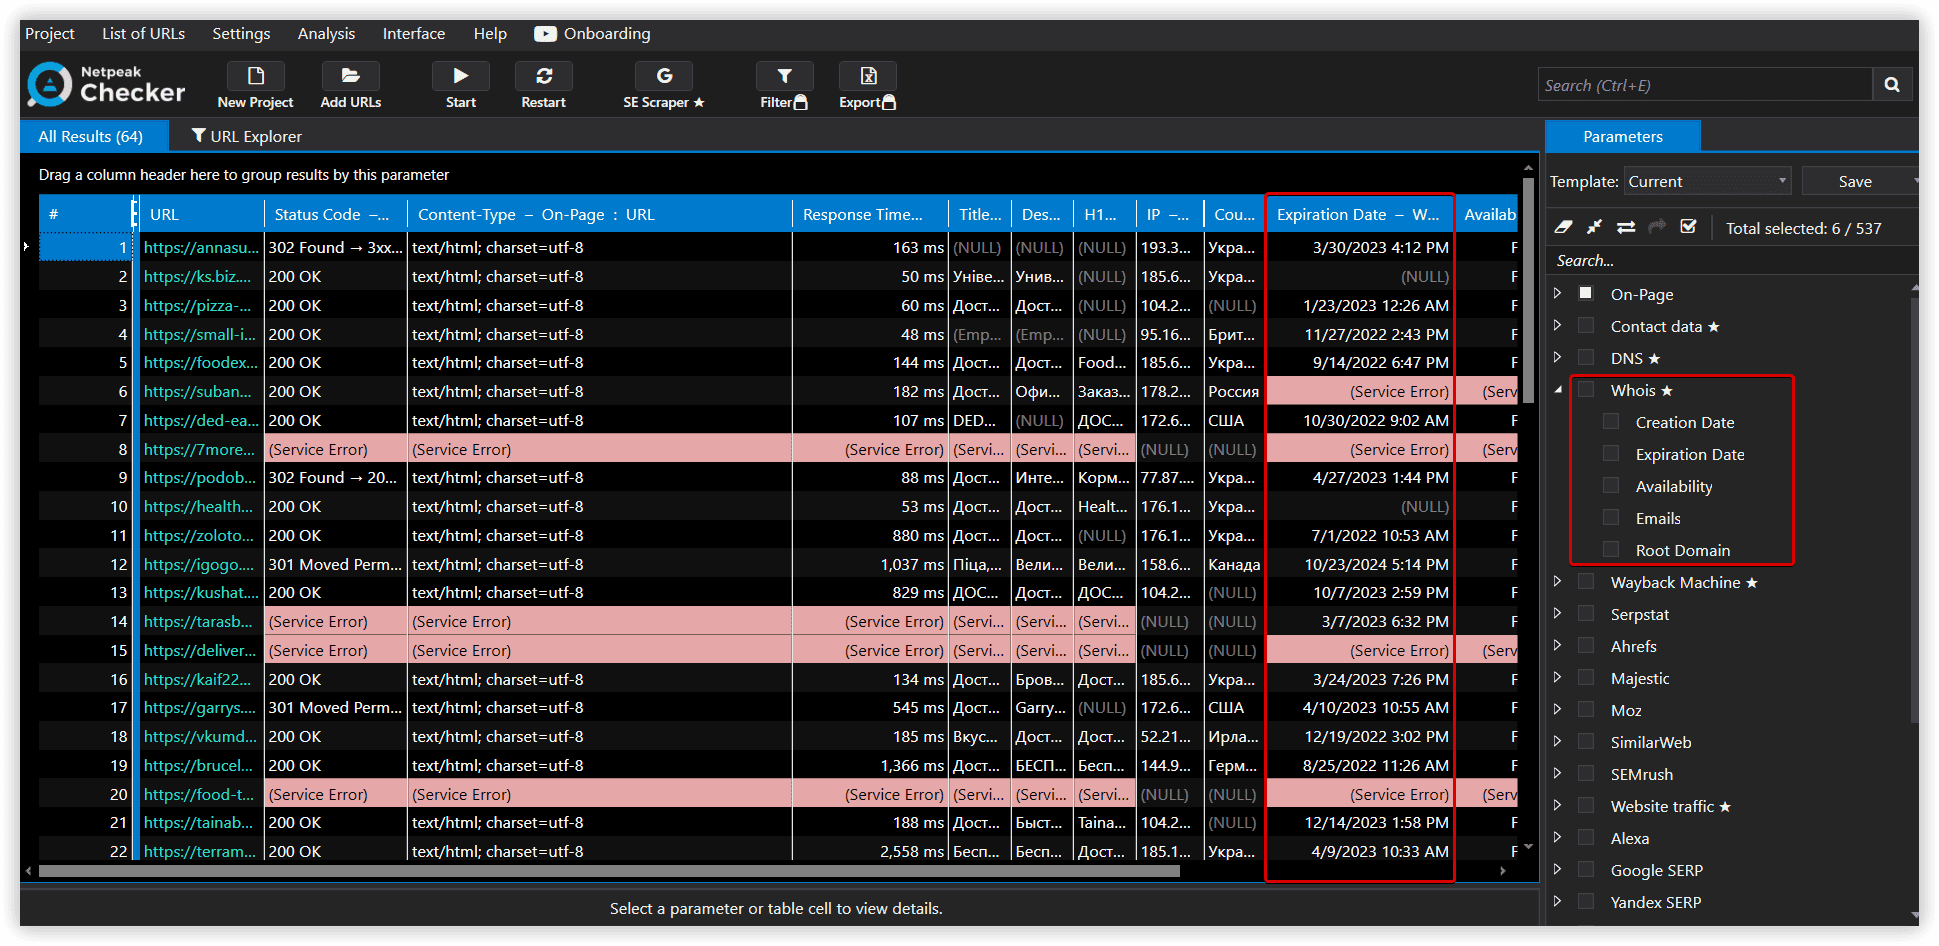1939x946 pixels.
Task: Expand the Serpstat group
Action: coord(1558,614)
